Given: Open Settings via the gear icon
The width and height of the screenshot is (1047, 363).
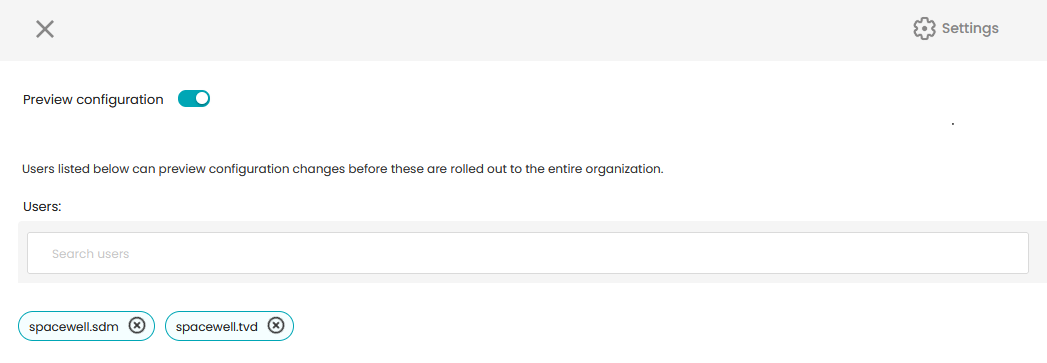Looking at the screenshot, I should click(x=924, y=29).
